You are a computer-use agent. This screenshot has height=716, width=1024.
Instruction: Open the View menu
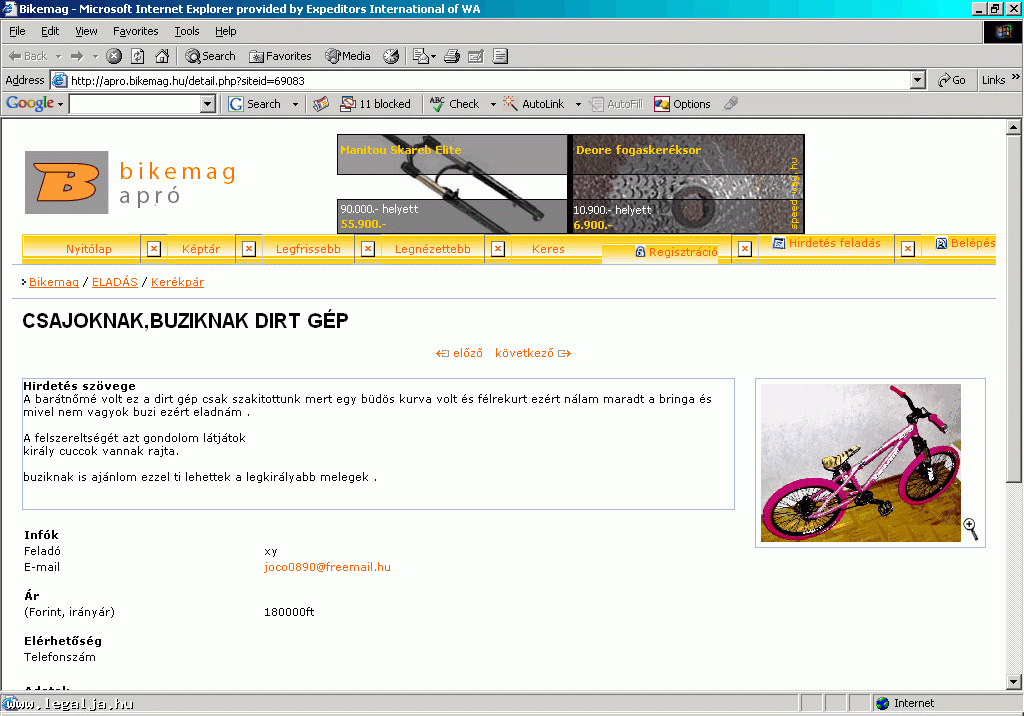click(86, 31)
